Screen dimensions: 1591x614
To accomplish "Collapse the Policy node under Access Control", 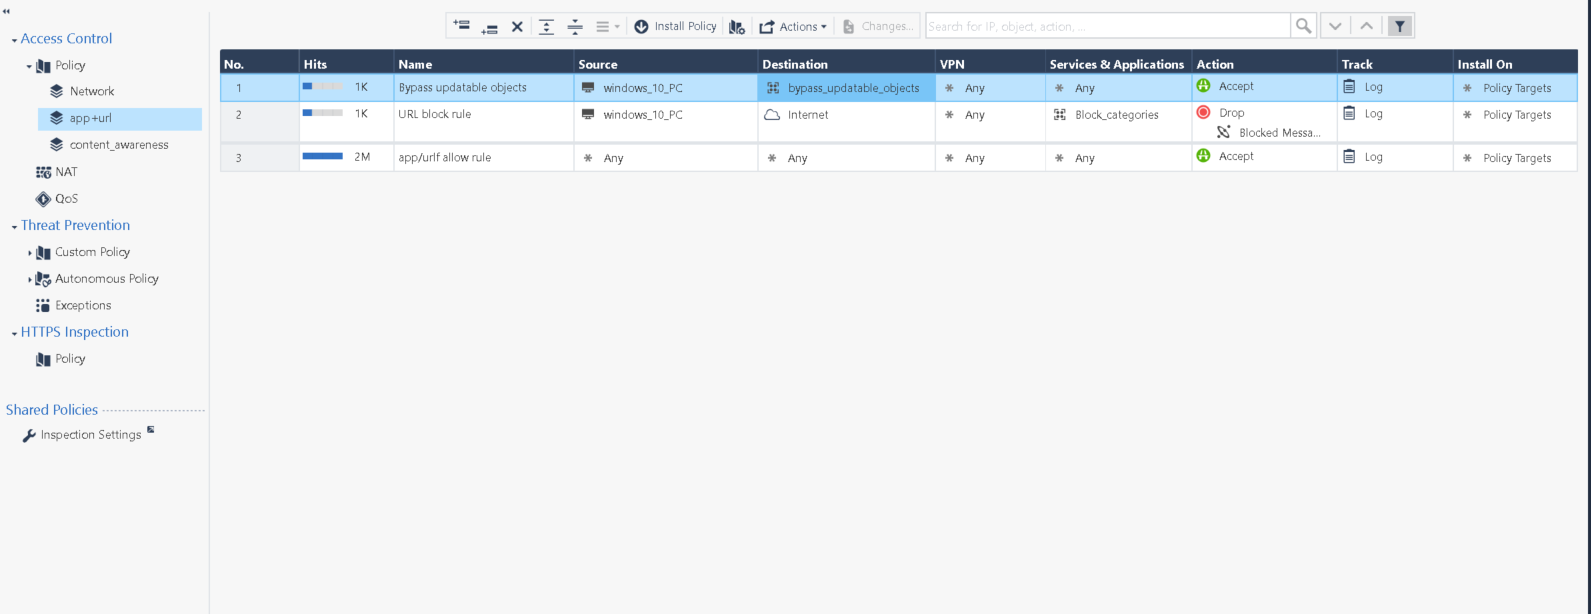I will click(29, 66).
